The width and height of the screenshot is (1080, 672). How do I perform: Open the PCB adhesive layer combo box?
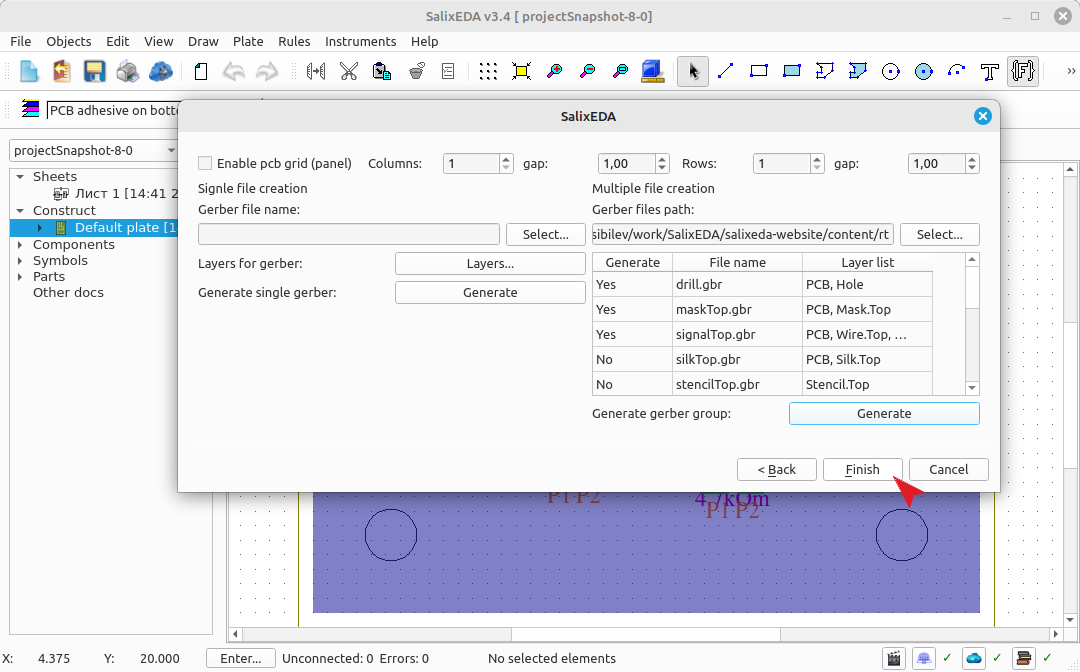pos(113,110)
